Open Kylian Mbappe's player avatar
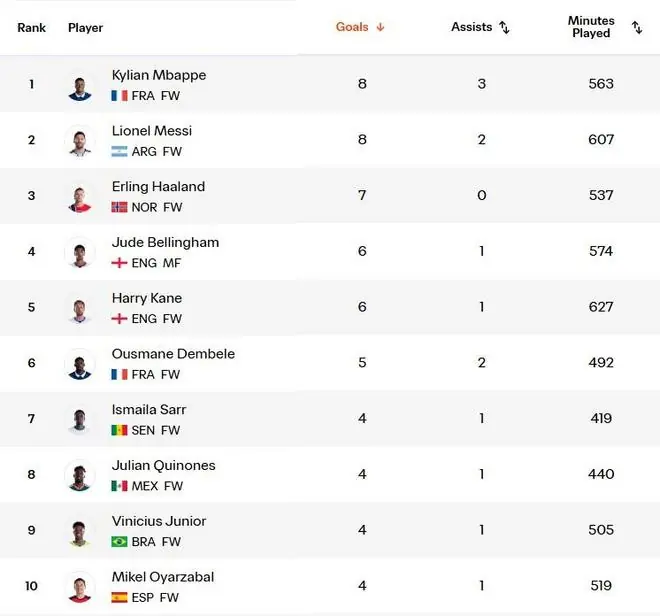The width and height of the screenshot is (660, 616). click(80, 87)
